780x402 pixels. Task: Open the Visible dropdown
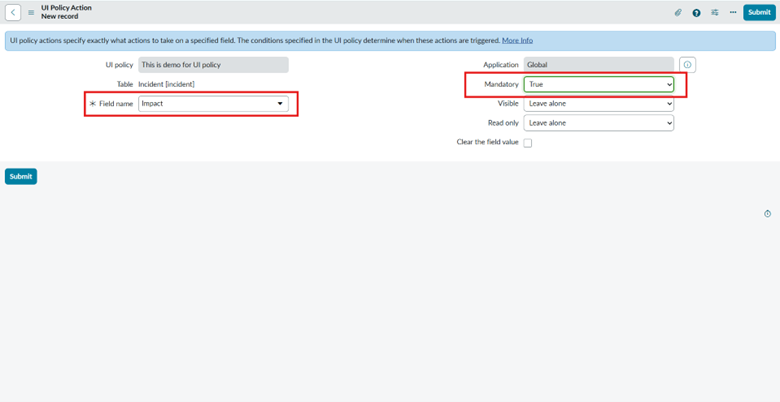pyautogui.click(x=599, y=103)
